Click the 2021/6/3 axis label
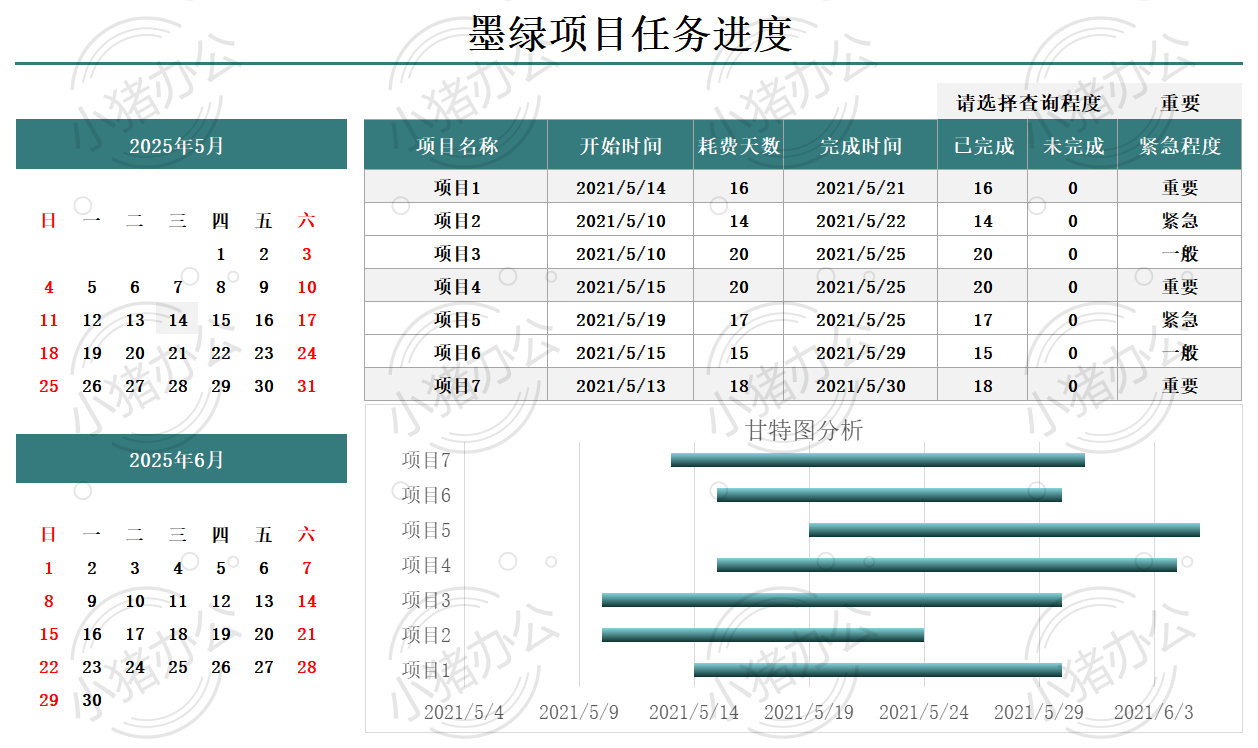Viewport: 1258px width, 748px height. pos(1154,712)
